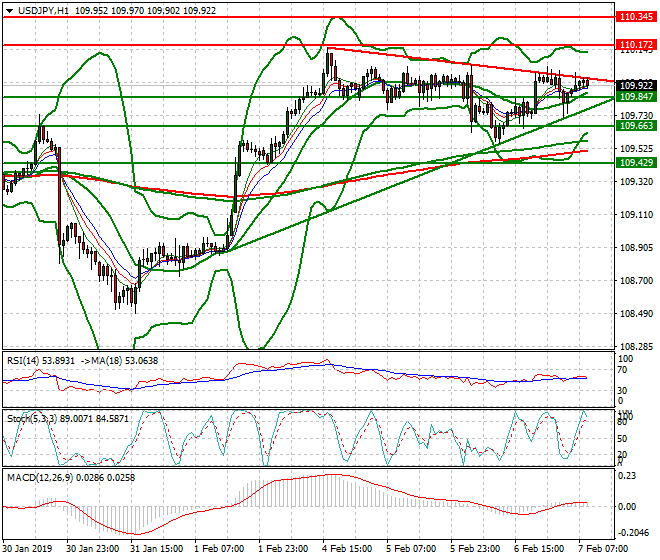
Task: Select the 5 Feb 23:00 time axis label
Action: pos(474,549)
